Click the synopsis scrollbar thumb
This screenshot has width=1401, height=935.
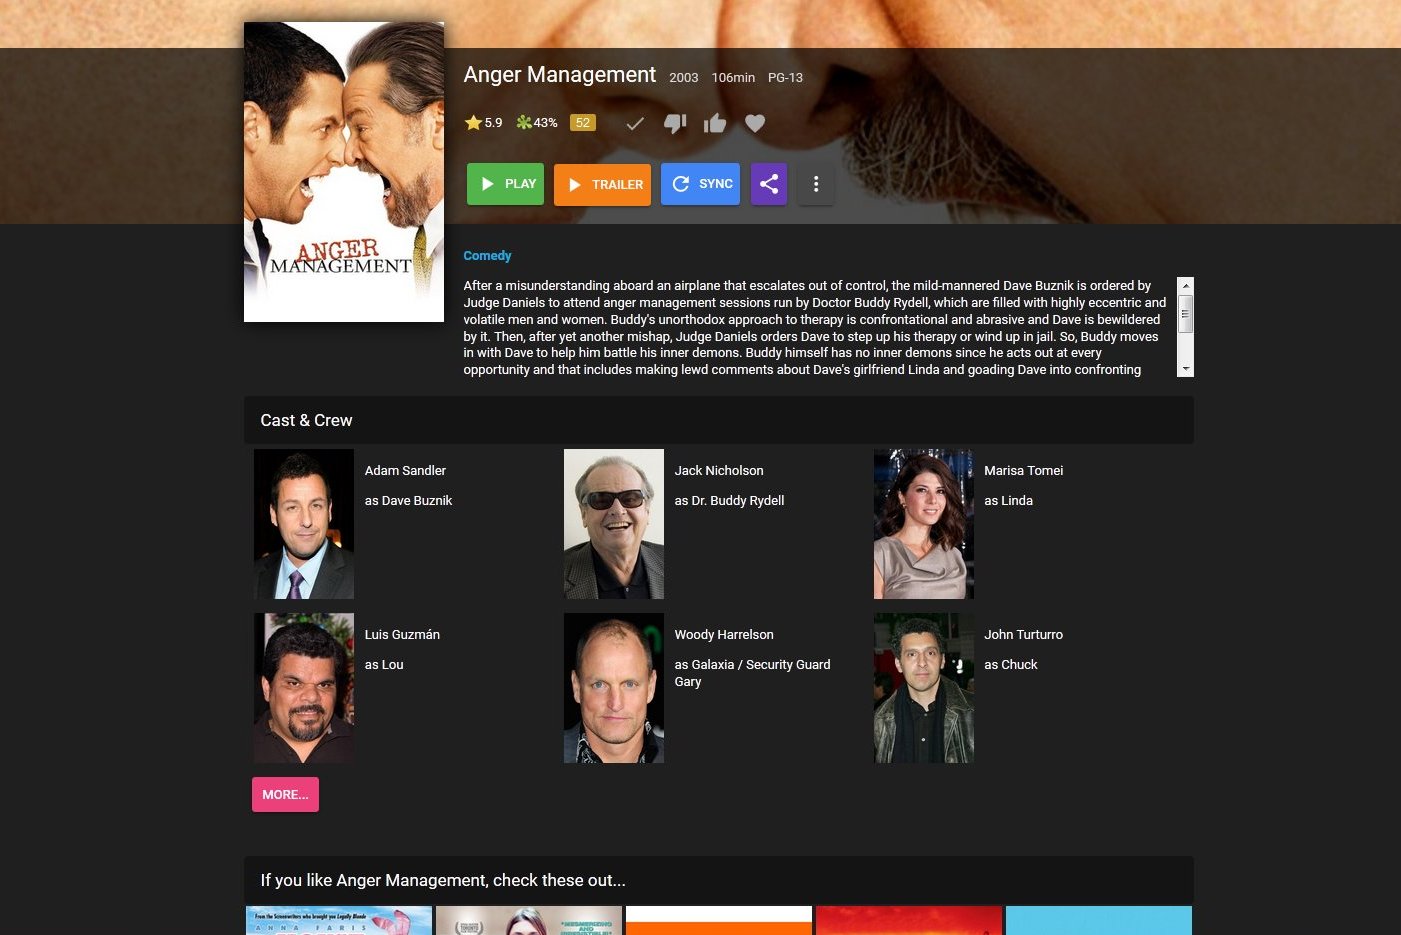coord(1186,313)
